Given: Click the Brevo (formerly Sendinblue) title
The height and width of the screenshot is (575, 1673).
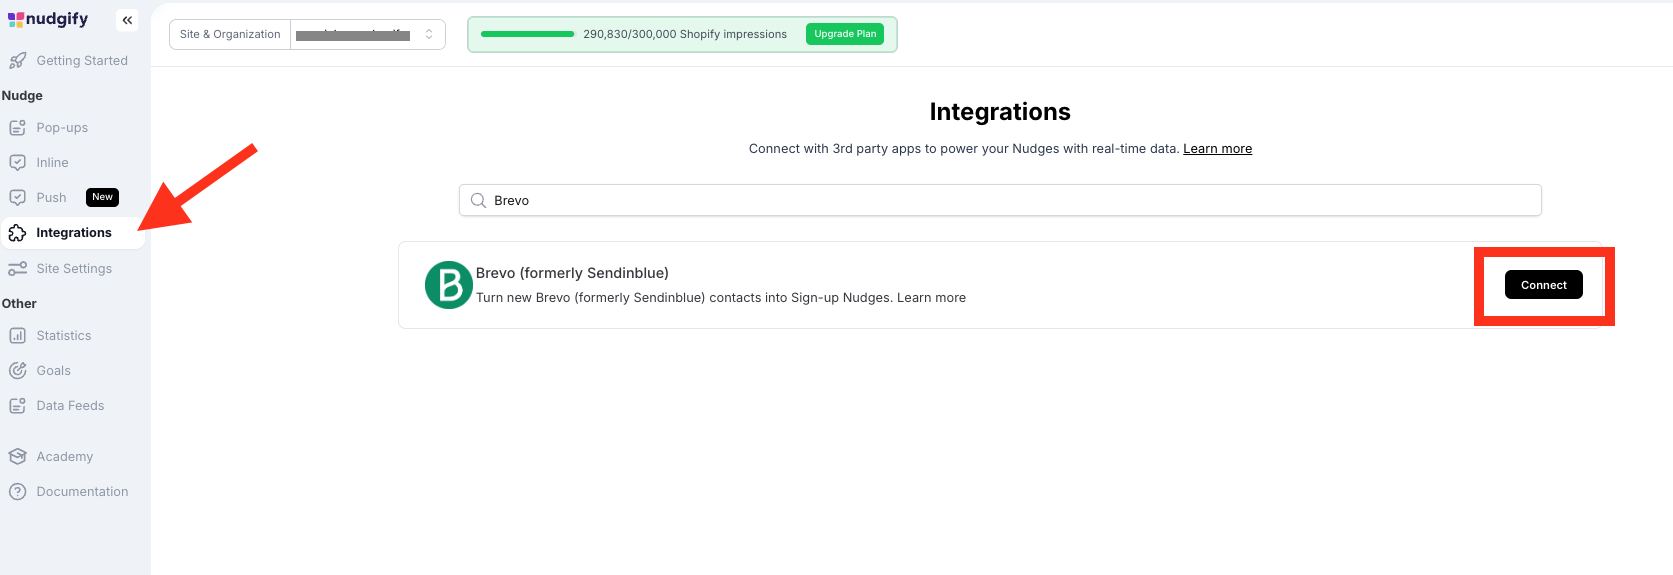Looking at the screenshot, I should [572, 273].
